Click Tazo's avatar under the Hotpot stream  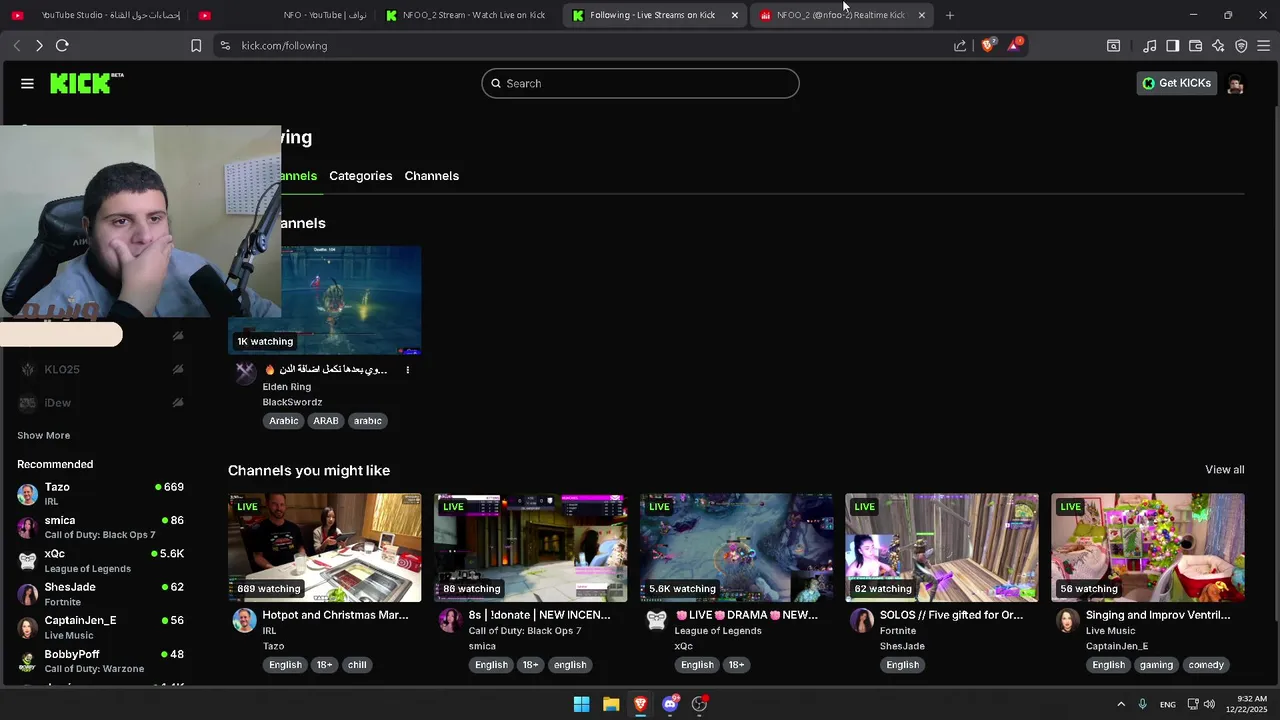pos(244,620)
